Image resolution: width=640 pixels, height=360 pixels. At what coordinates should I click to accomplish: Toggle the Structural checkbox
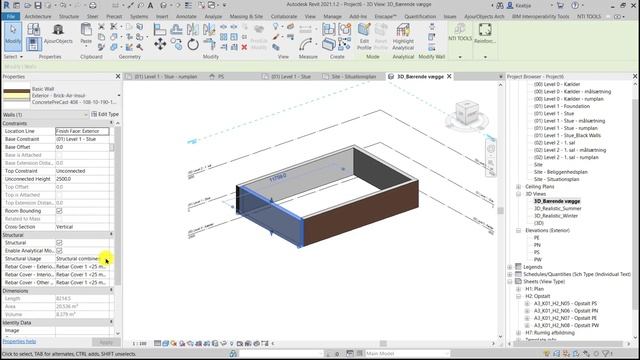tap(59, 242)
